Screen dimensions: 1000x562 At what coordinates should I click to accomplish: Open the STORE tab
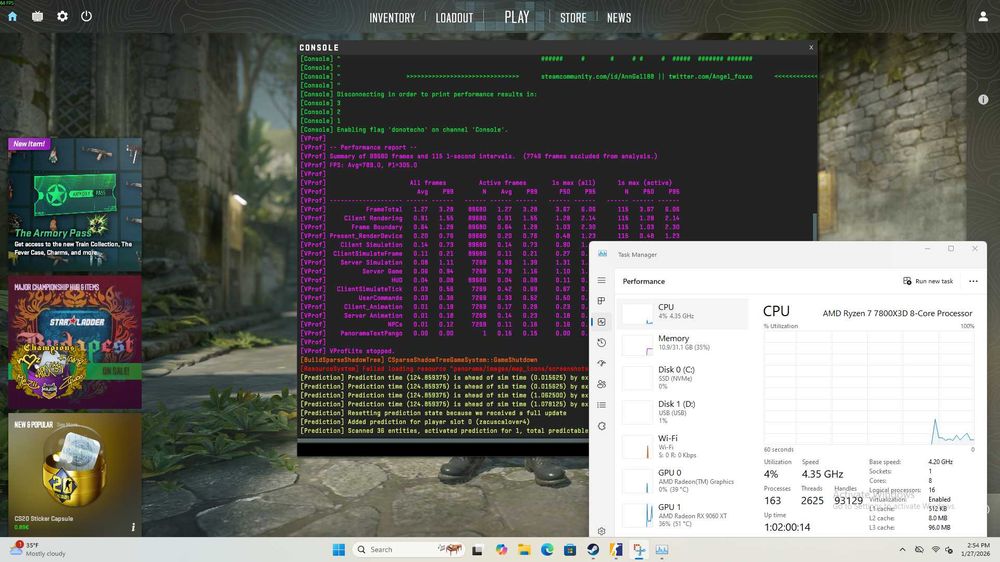pos(573,18)
